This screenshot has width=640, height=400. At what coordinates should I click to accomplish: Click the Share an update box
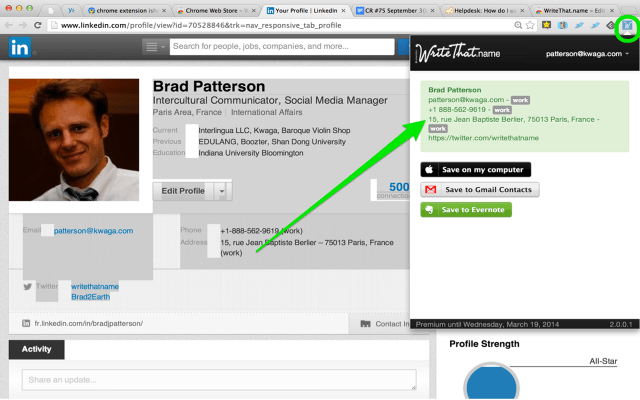[219, 380]
